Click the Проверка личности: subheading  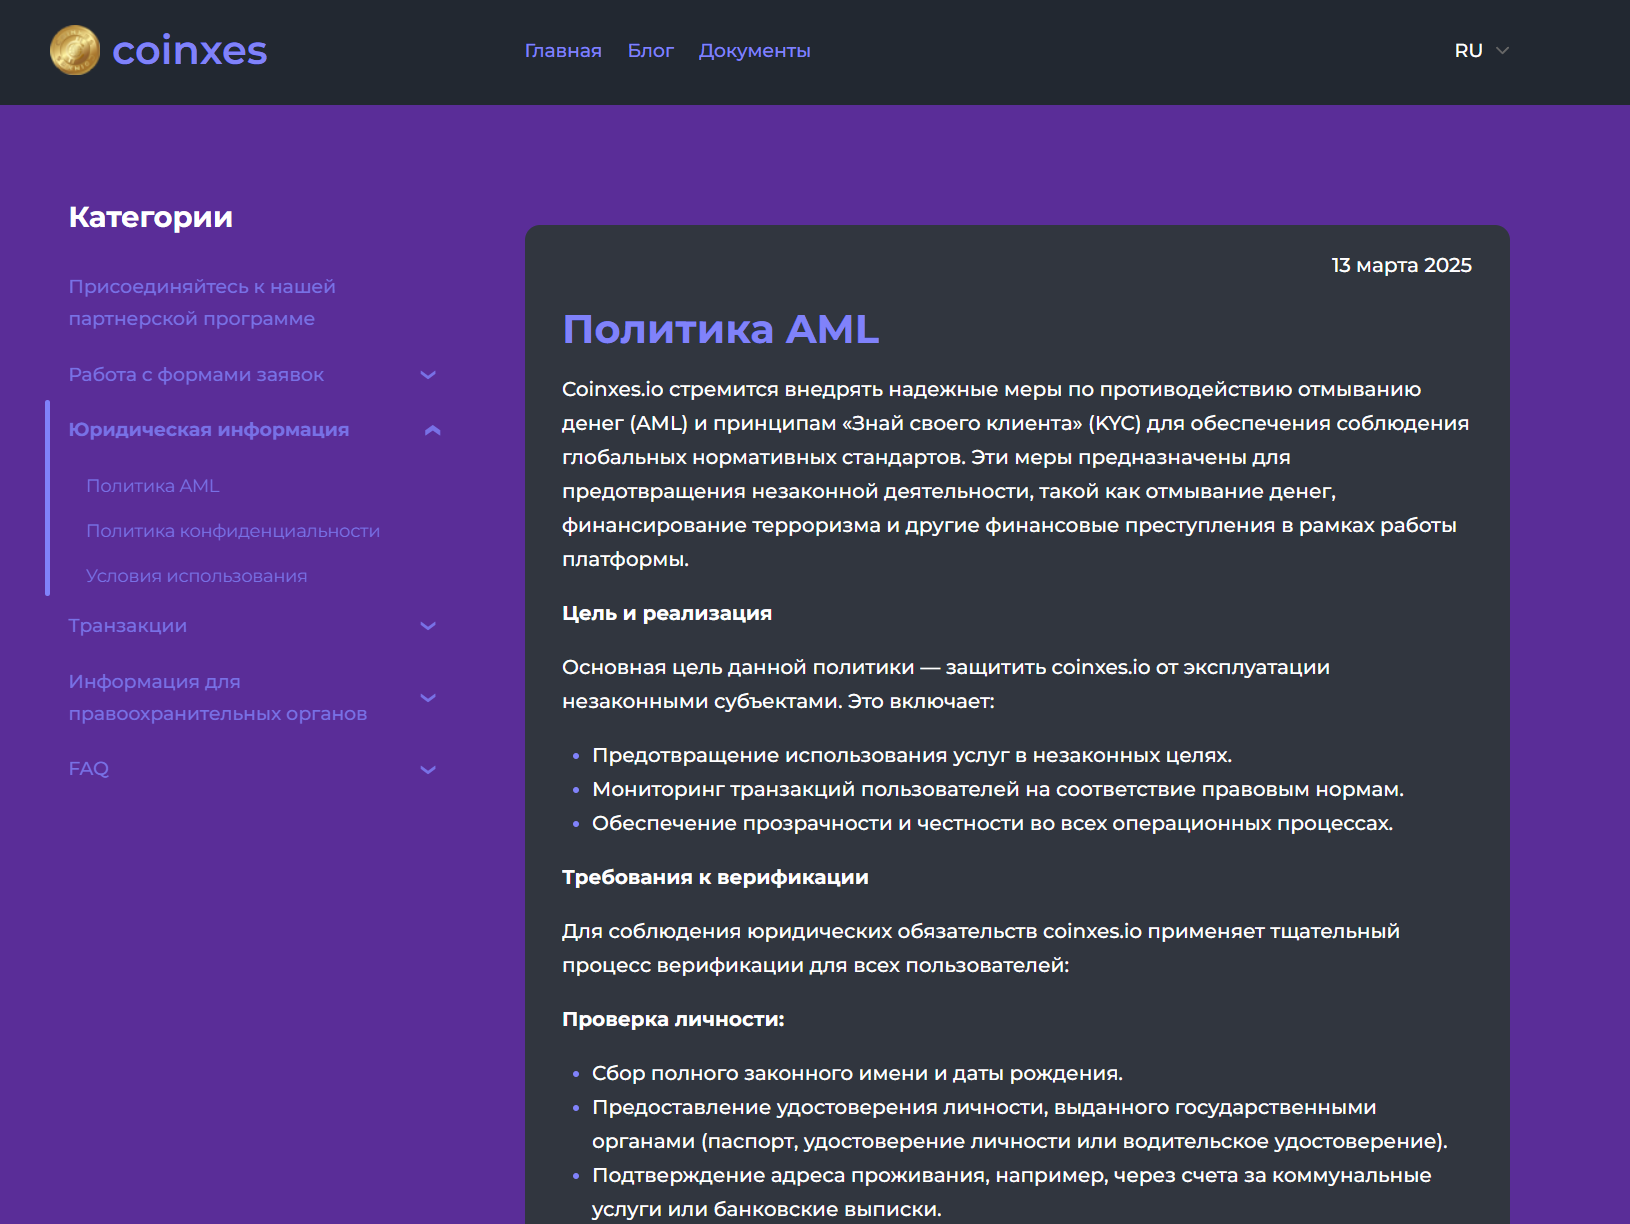coord(673,1019)
